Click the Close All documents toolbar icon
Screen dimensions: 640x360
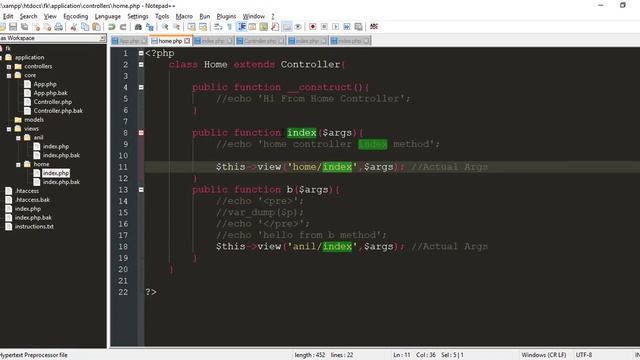coord(47,27)
